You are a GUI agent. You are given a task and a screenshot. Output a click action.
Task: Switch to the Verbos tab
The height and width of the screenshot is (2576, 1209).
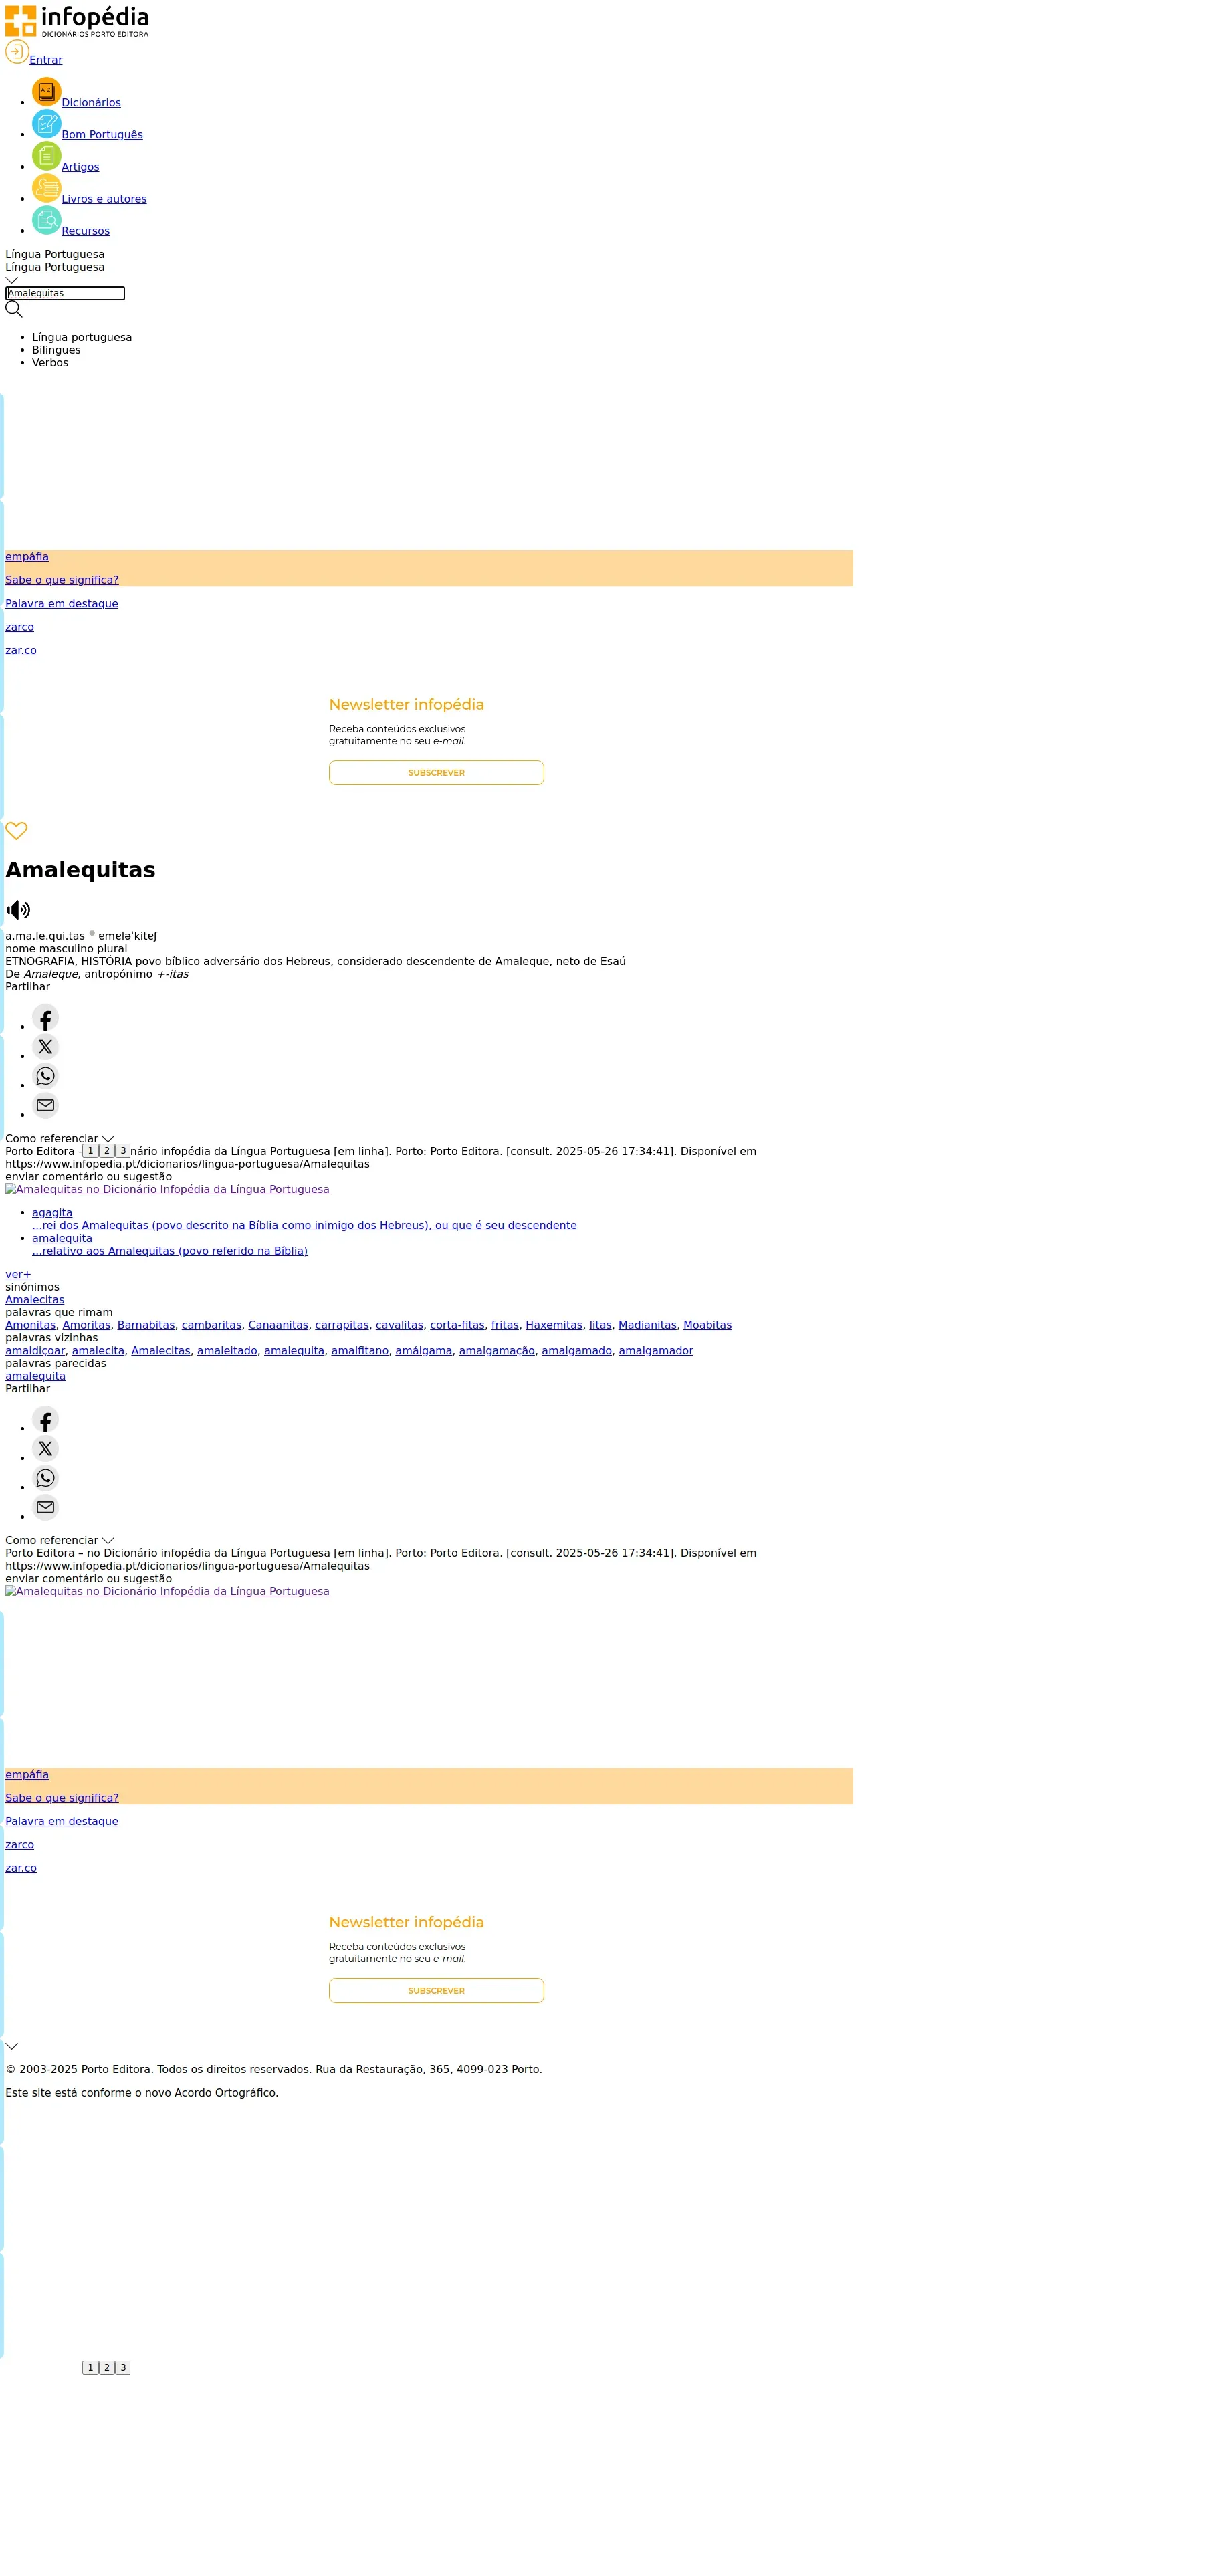(x=50, y=363)
